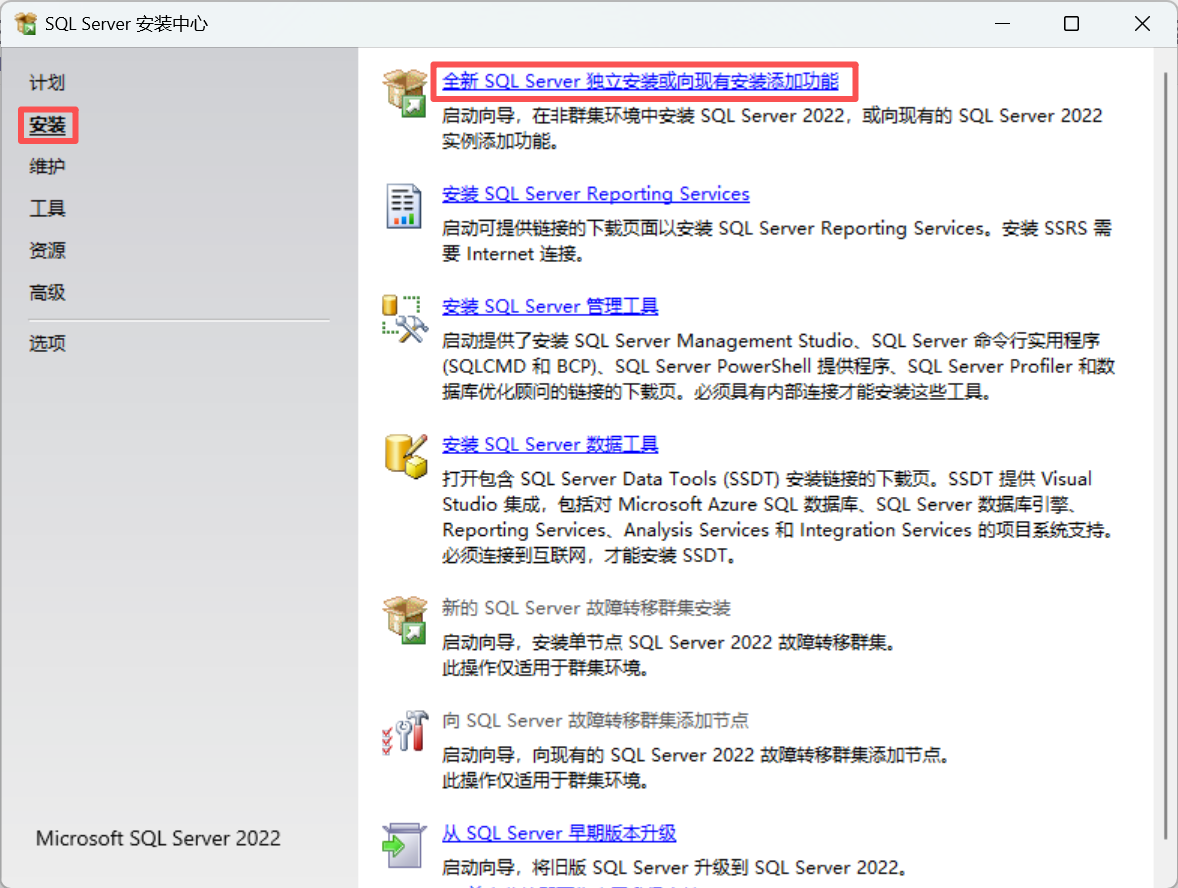The width and height of the screenshot is (1178, 888).
Task: Open the 工具 section
Action: point(46,207)
